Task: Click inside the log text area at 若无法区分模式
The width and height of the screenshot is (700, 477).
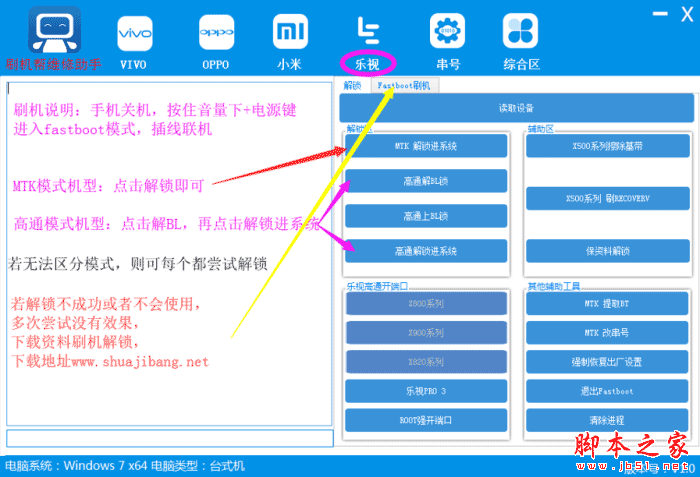Action: tap(138, 264)
